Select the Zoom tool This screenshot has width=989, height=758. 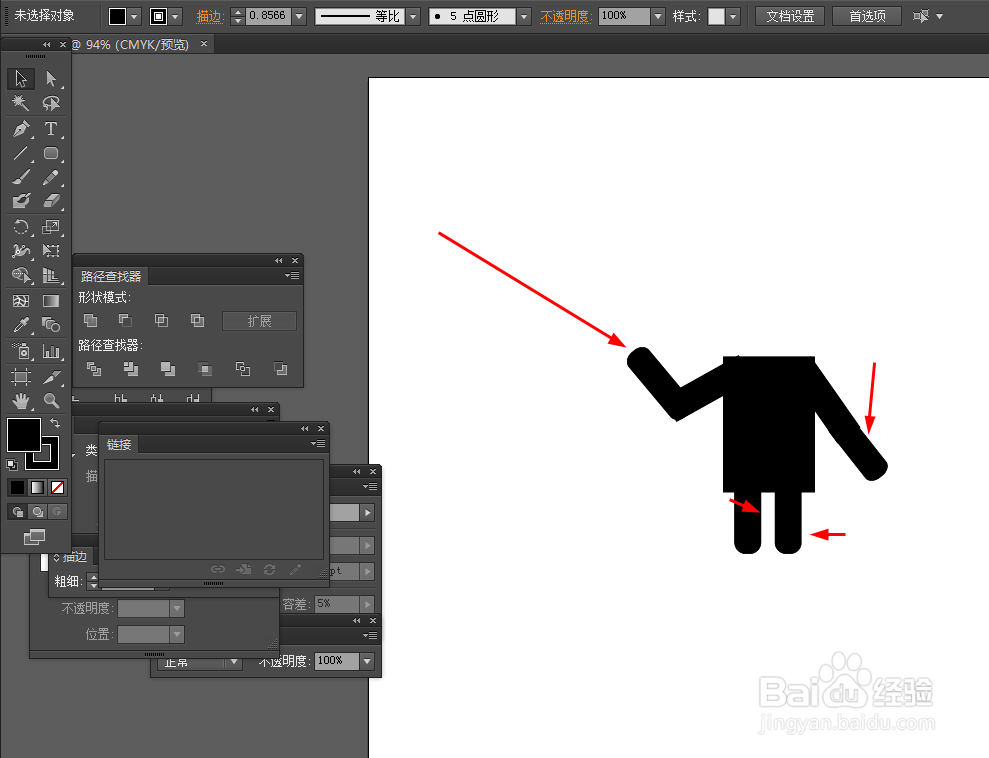pyautogui.click(x=51, y=400)
